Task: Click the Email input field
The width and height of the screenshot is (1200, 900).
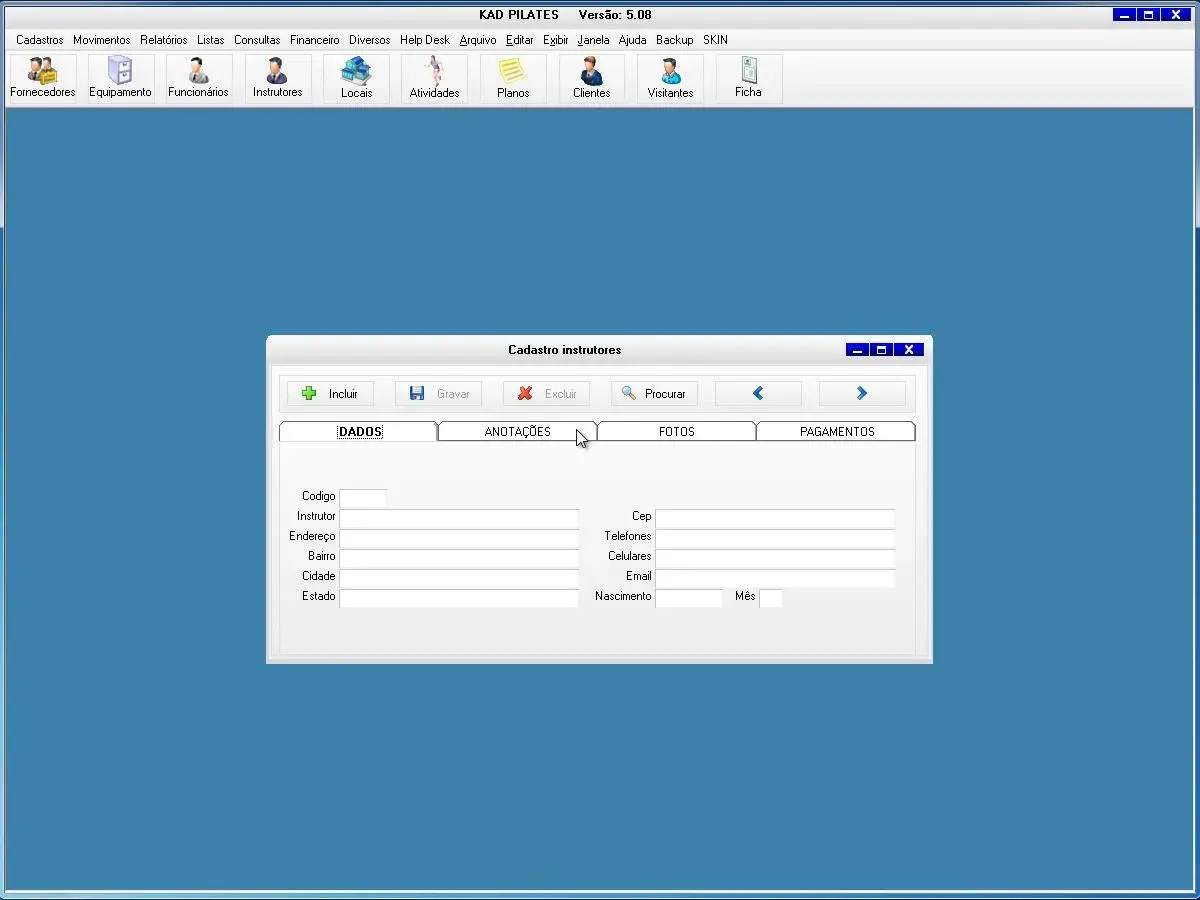Action: [775, 578]
